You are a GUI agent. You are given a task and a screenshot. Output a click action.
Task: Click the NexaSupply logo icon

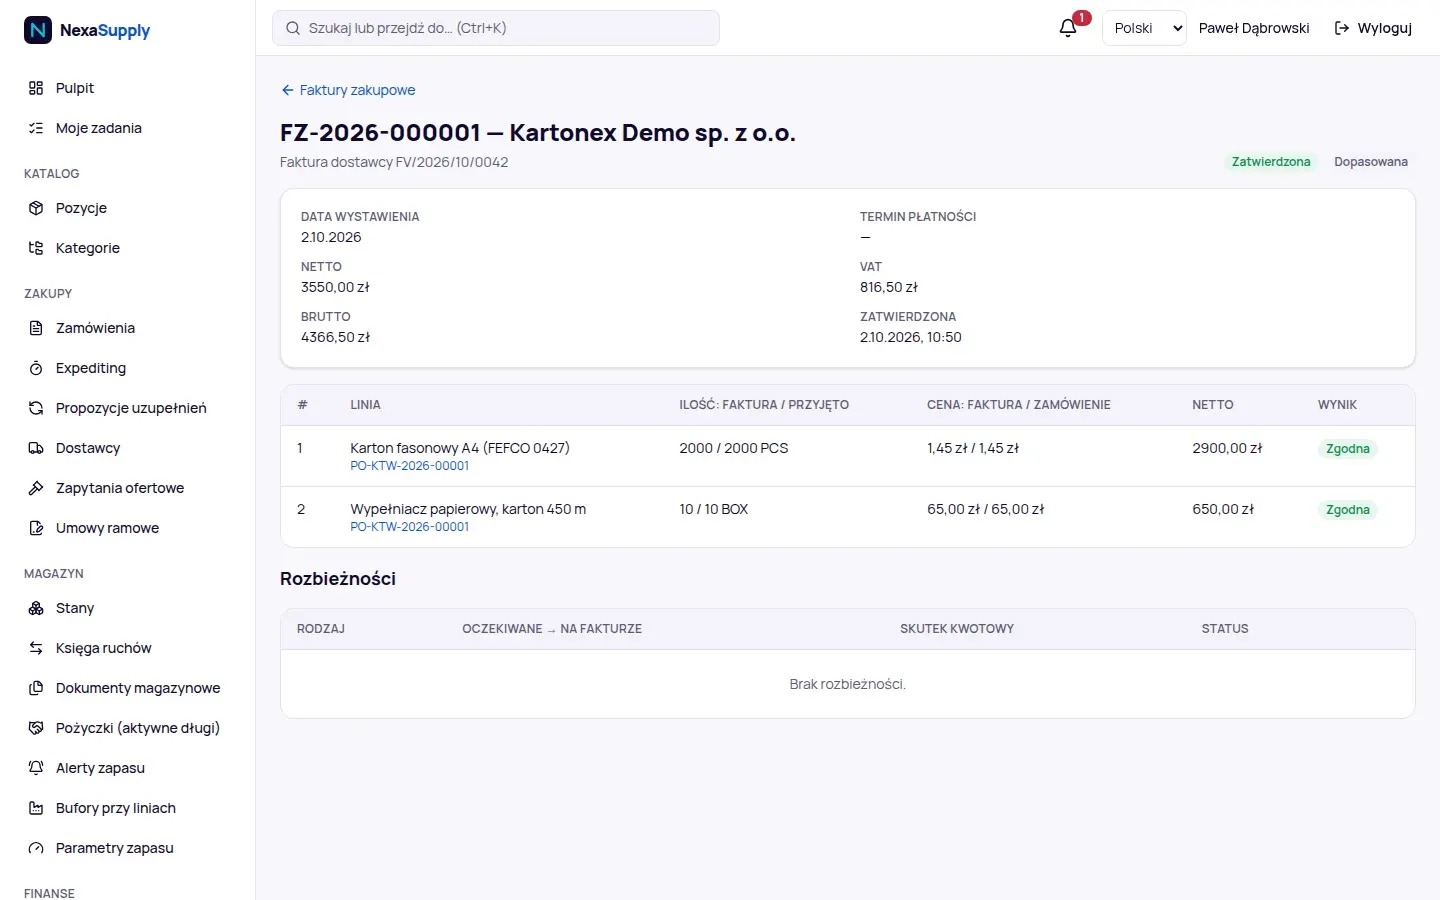(38, 30)
